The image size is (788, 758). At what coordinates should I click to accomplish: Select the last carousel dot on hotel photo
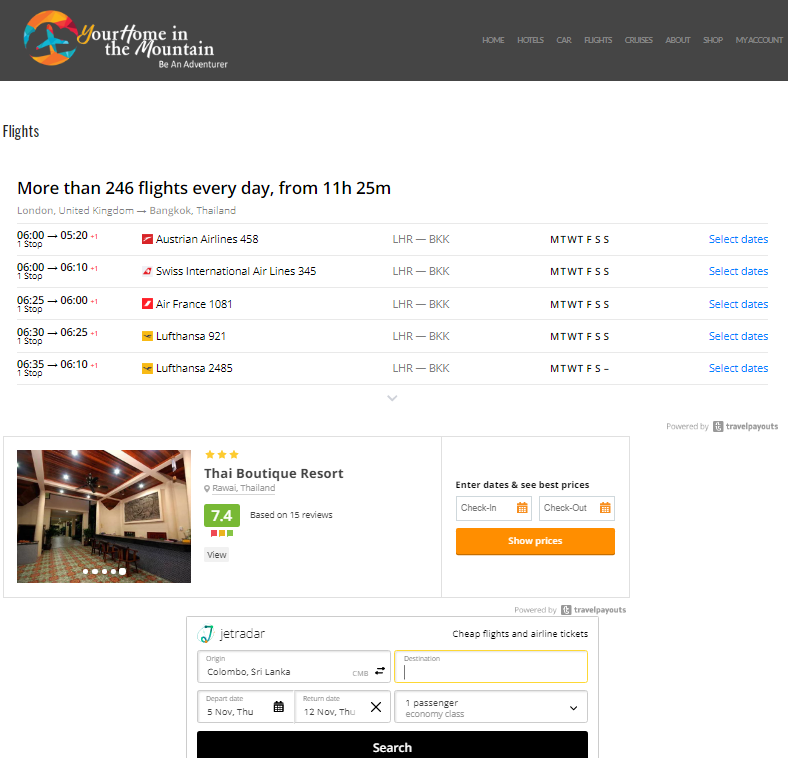122,572
